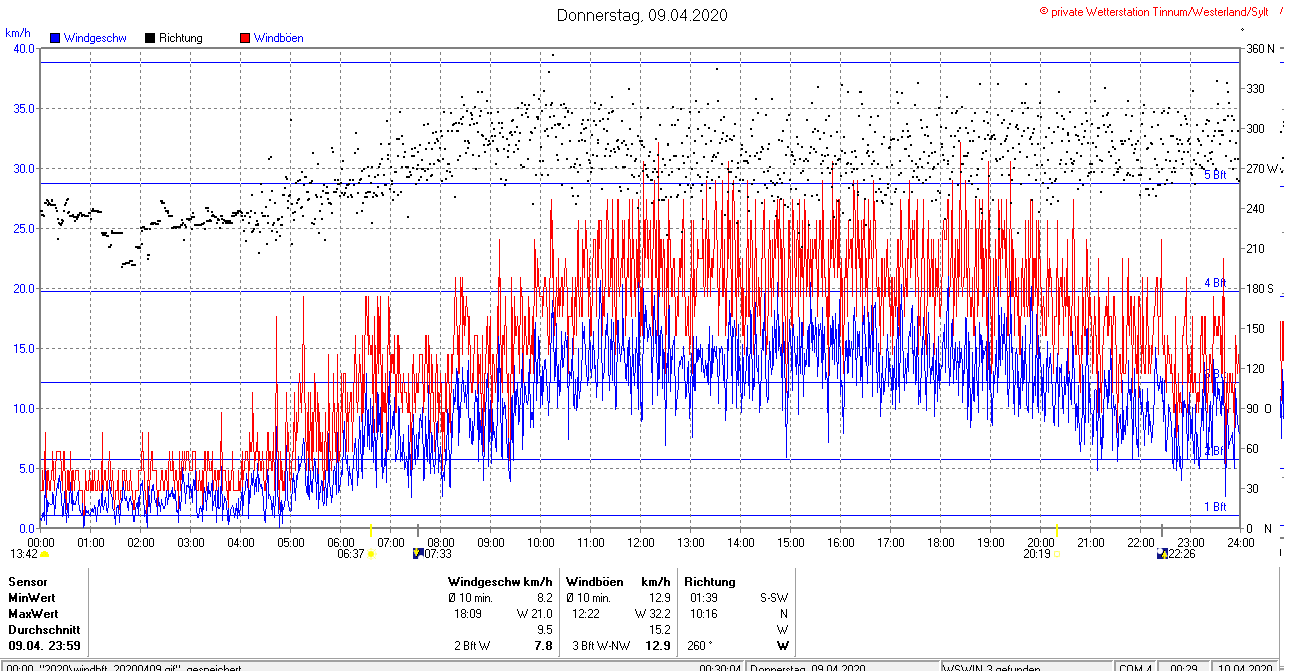This screenshot has width=1310, height=671.
Task: Click the Windböen km/h column header
Action: (x=617, y=581)
